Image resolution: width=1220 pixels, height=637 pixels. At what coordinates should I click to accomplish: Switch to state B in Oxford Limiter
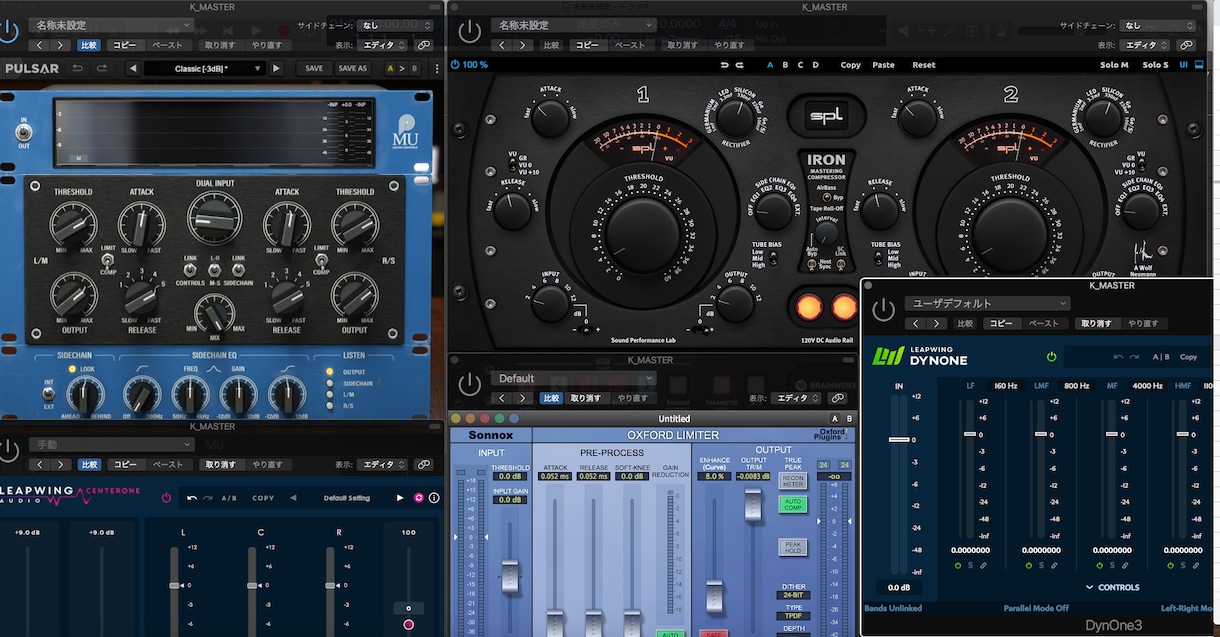point(850,419)
